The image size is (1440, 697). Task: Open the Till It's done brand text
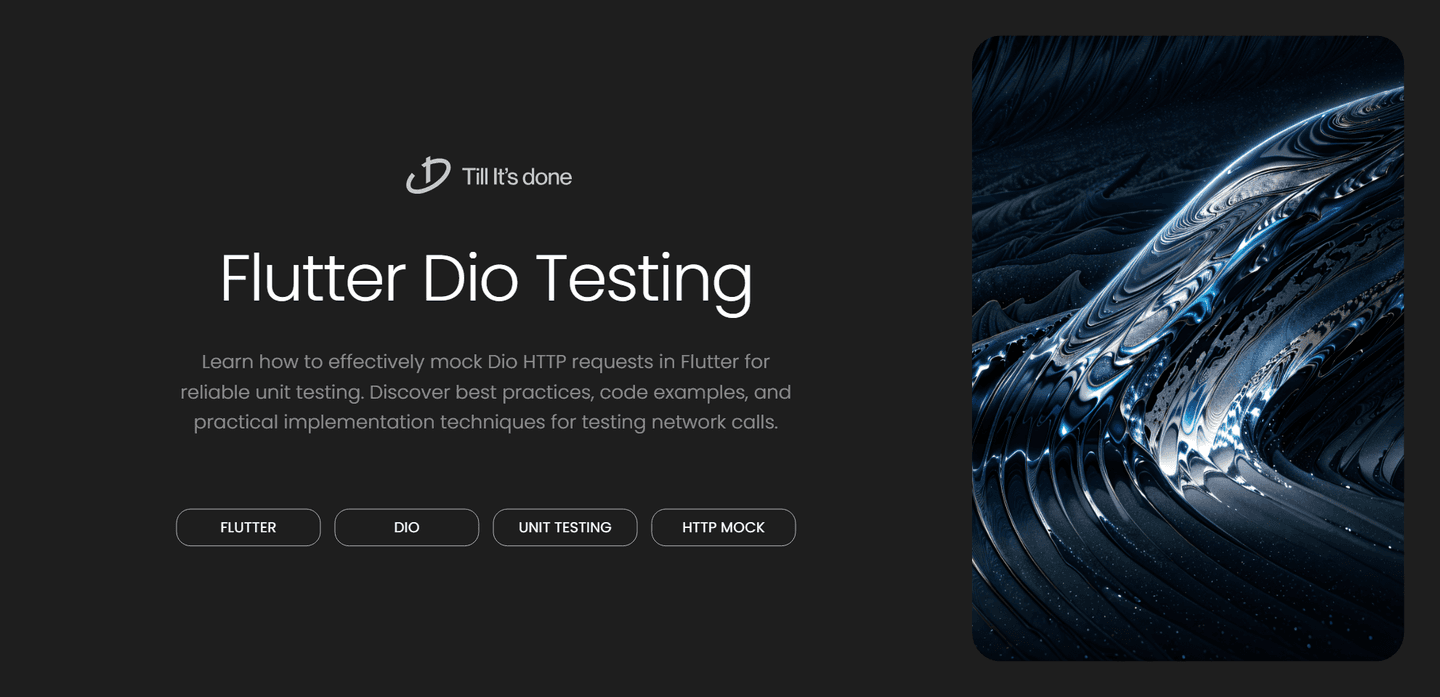[x=517, y=177]
